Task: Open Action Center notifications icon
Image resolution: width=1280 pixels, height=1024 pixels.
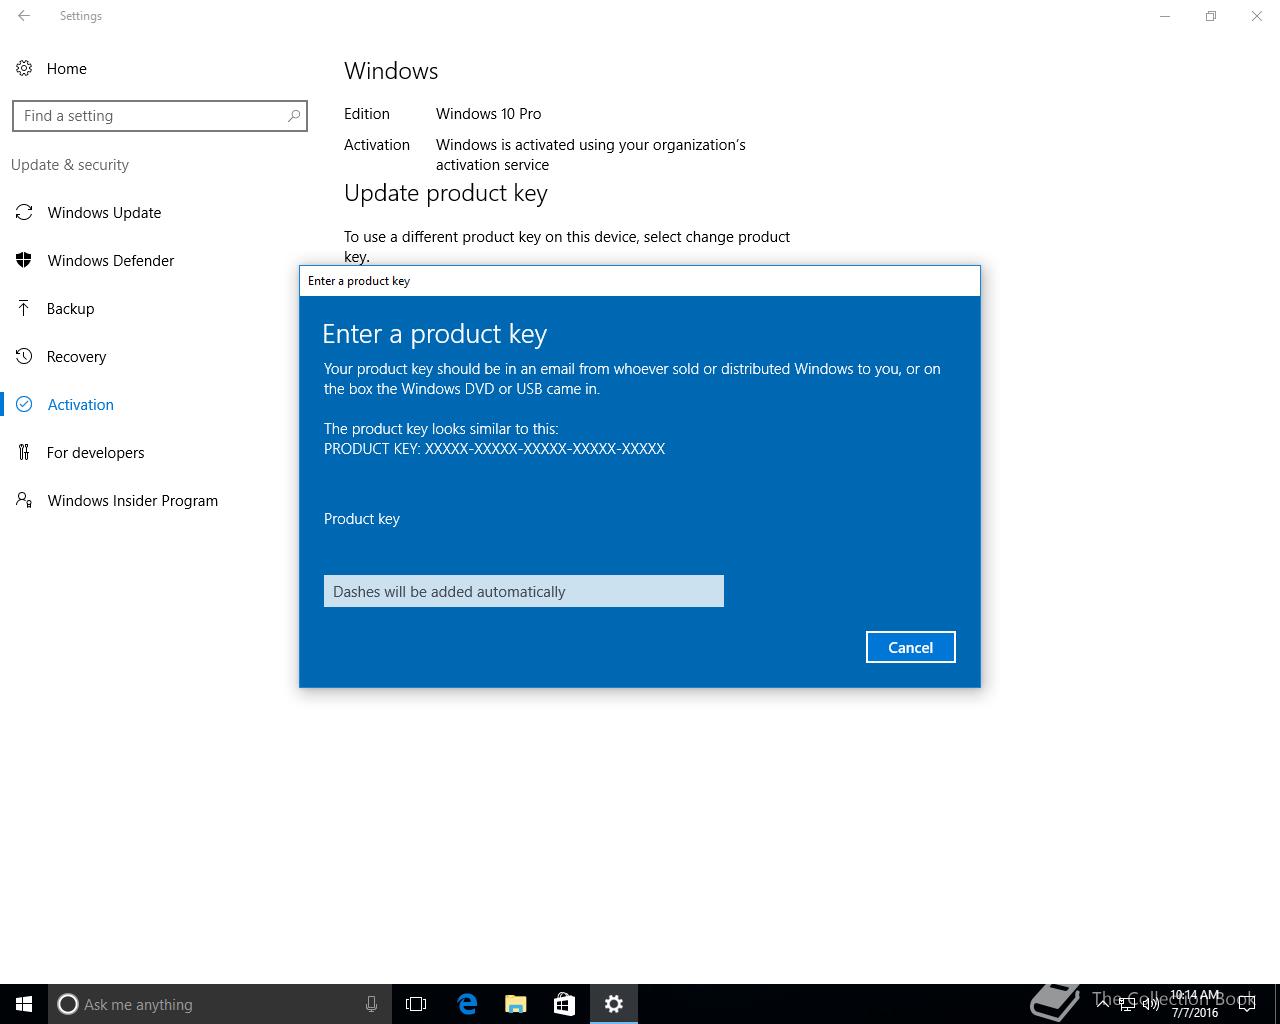Action: point(1247,1004)
